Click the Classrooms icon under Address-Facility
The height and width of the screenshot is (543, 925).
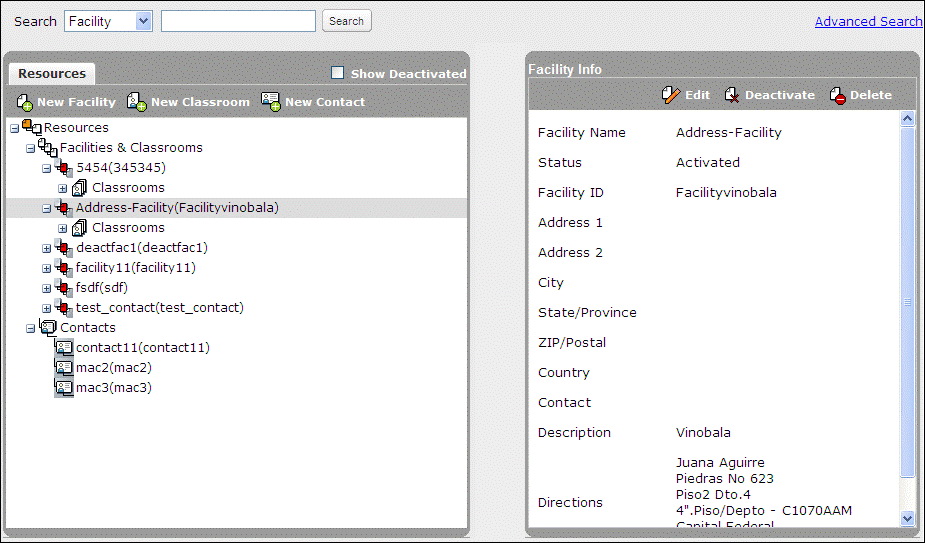tap(80, 228)
